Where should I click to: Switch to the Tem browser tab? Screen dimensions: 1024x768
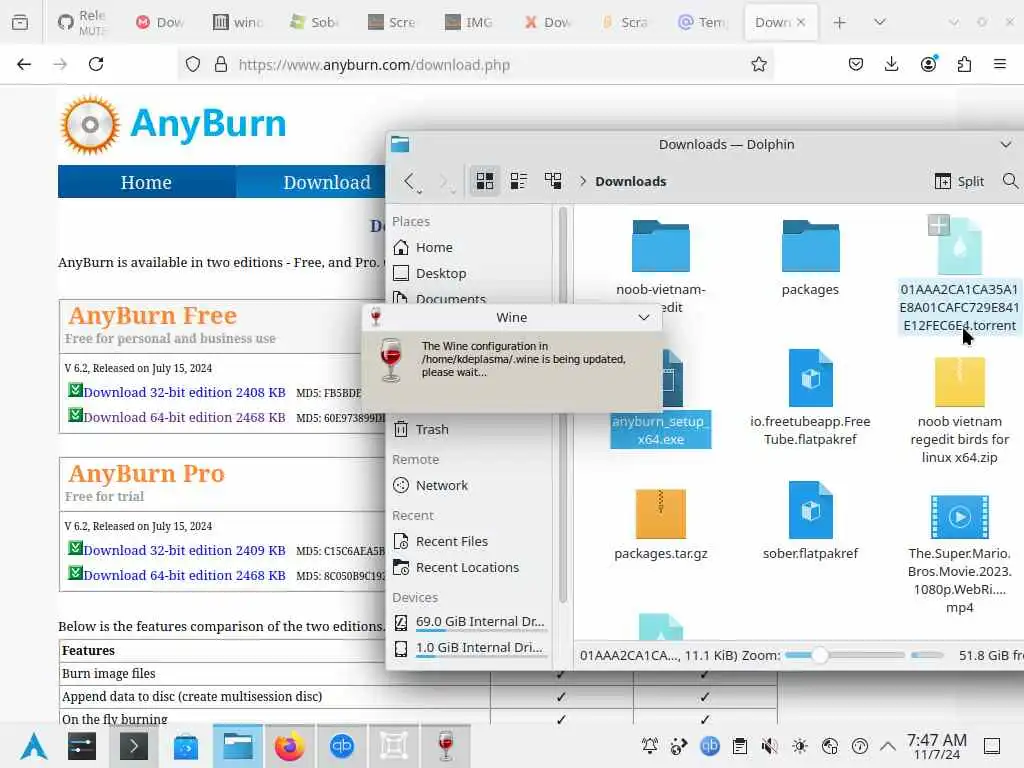click(x=703, y=22)
